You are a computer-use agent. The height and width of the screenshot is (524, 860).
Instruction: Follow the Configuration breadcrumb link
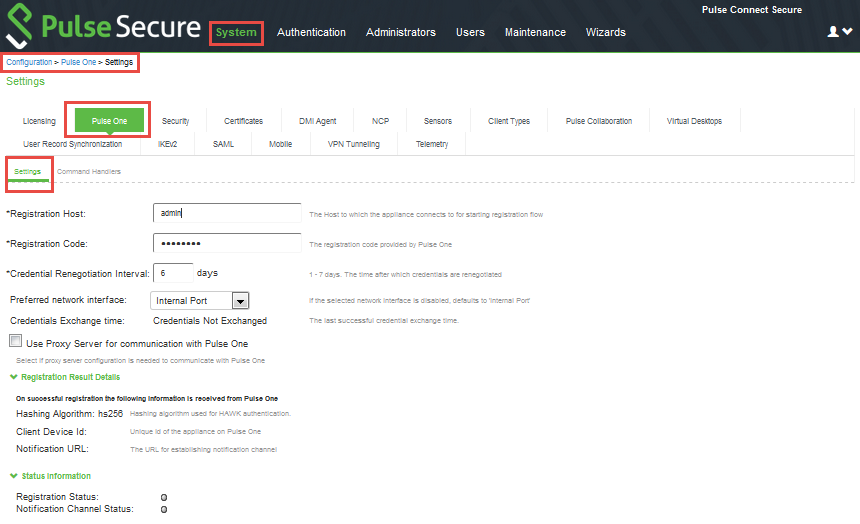click(x=29, y=62)
